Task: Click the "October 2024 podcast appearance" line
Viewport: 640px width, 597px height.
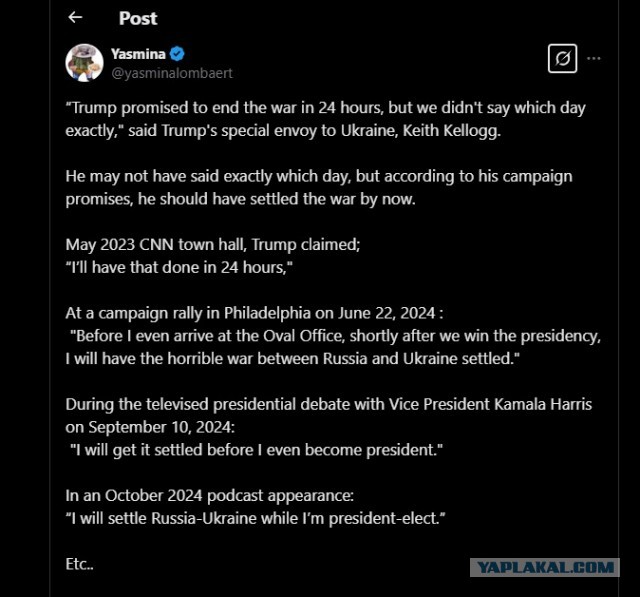Action: [x=203, y=498]
